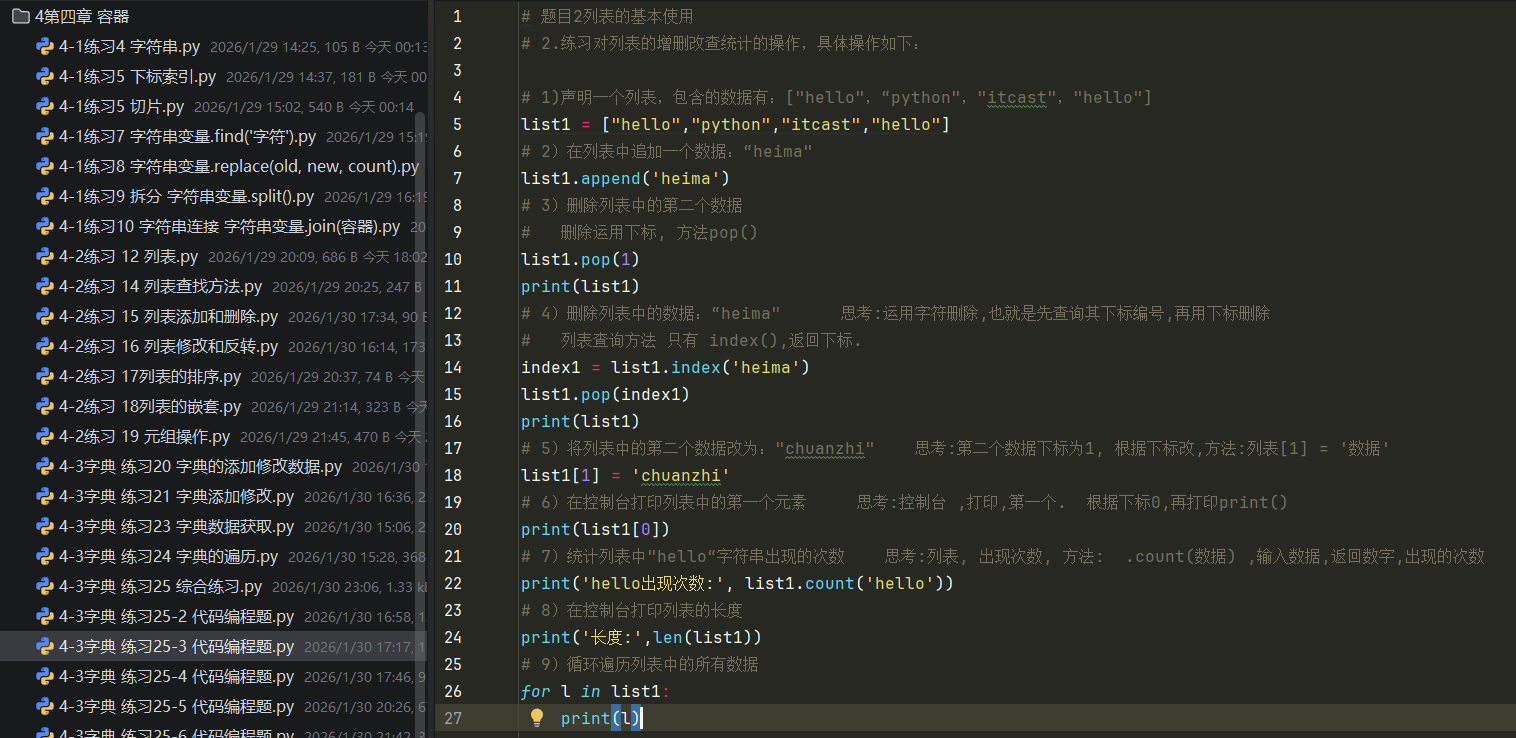The image size is (1516, 738).
Task: Click Python file icon of 4-1练习5 切片.py
Action: point(44,106)
